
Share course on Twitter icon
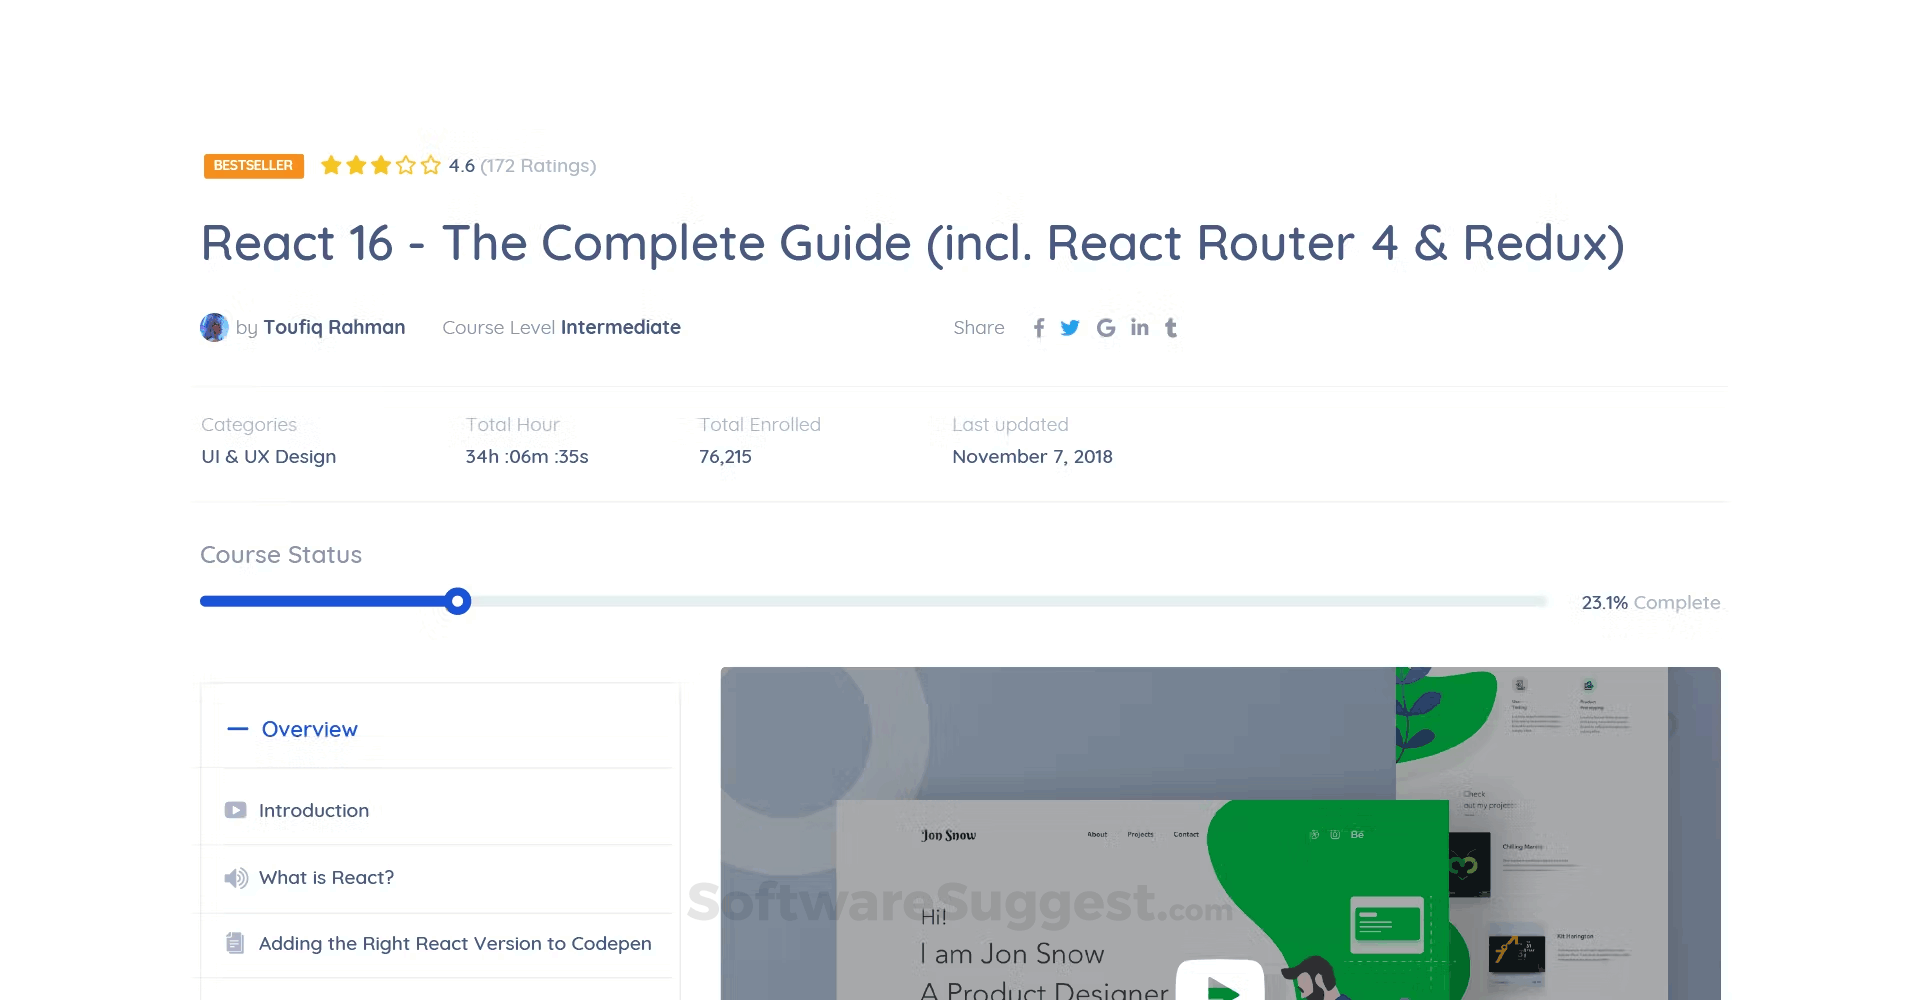(x=1070, y=328)
